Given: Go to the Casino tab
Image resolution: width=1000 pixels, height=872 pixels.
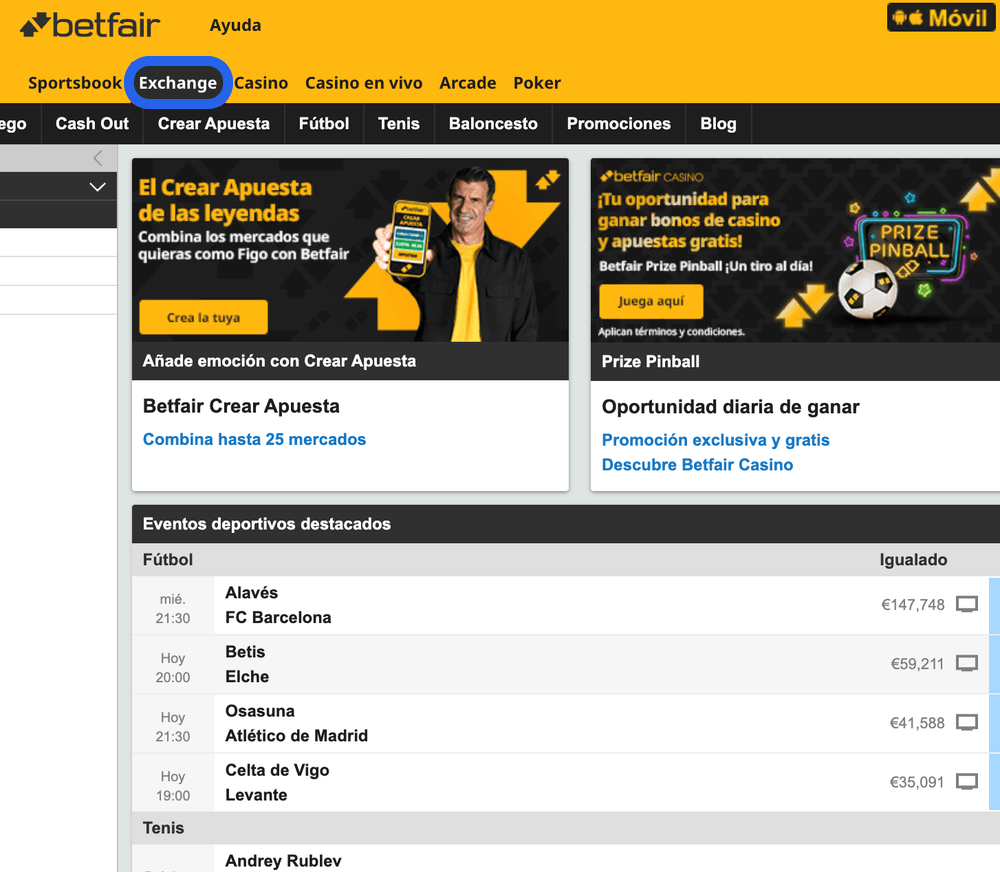Looking at the screenshot, I should tap(261, 83).
